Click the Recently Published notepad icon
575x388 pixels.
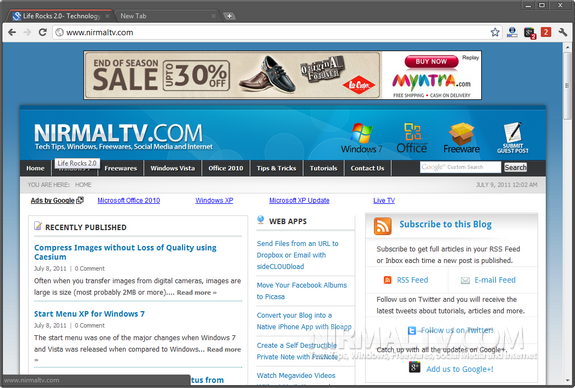pyautogui.click(x=38, y=226)
